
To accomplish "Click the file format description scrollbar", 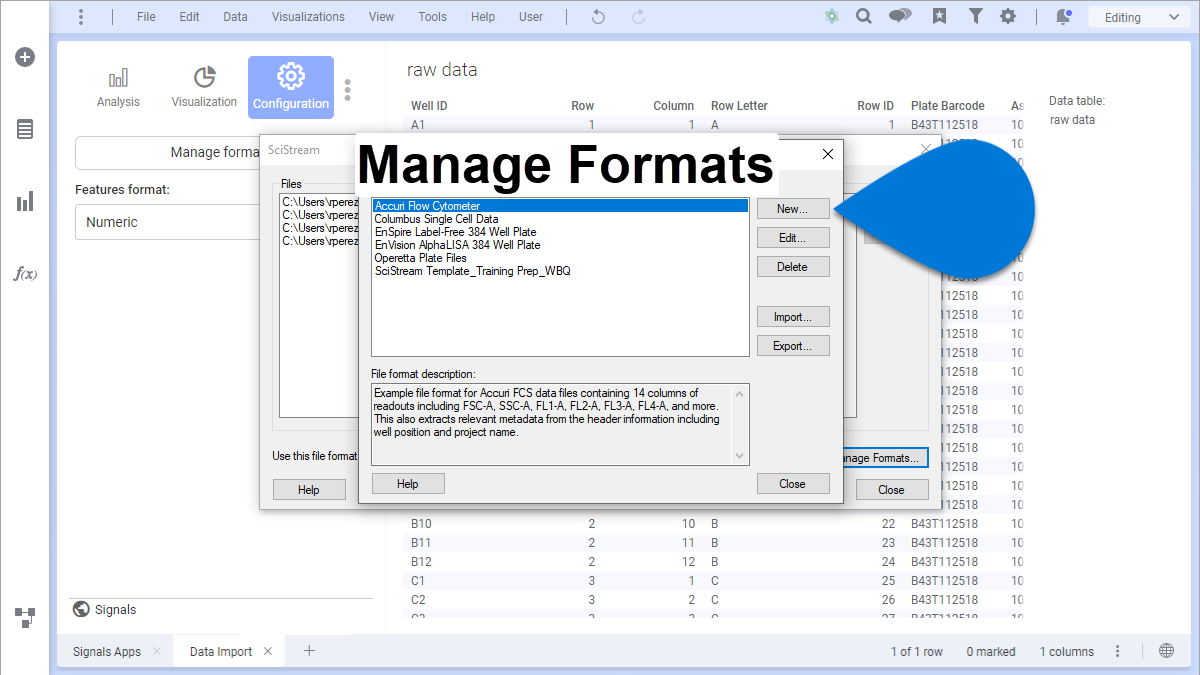I will [740, 424].
